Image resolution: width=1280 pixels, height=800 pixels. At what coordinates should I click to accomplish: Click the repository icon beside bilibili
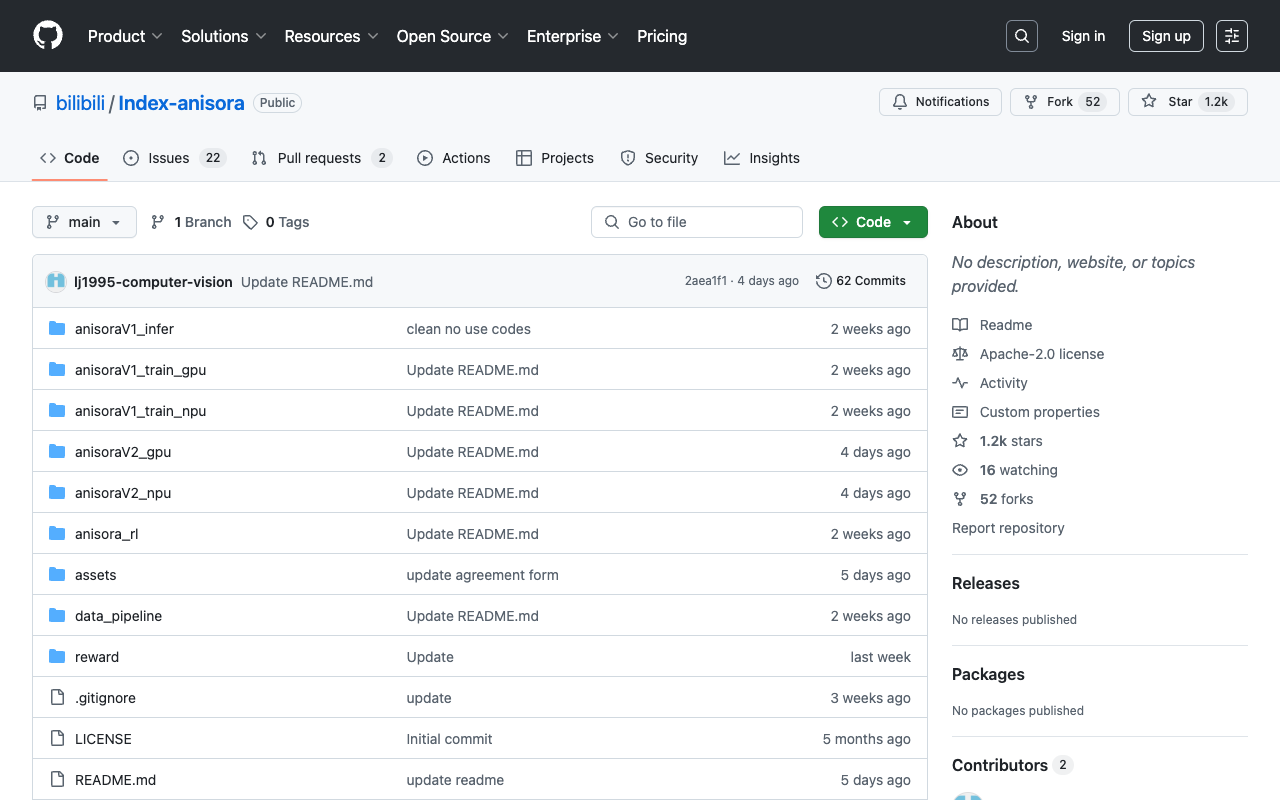point(40,103)
